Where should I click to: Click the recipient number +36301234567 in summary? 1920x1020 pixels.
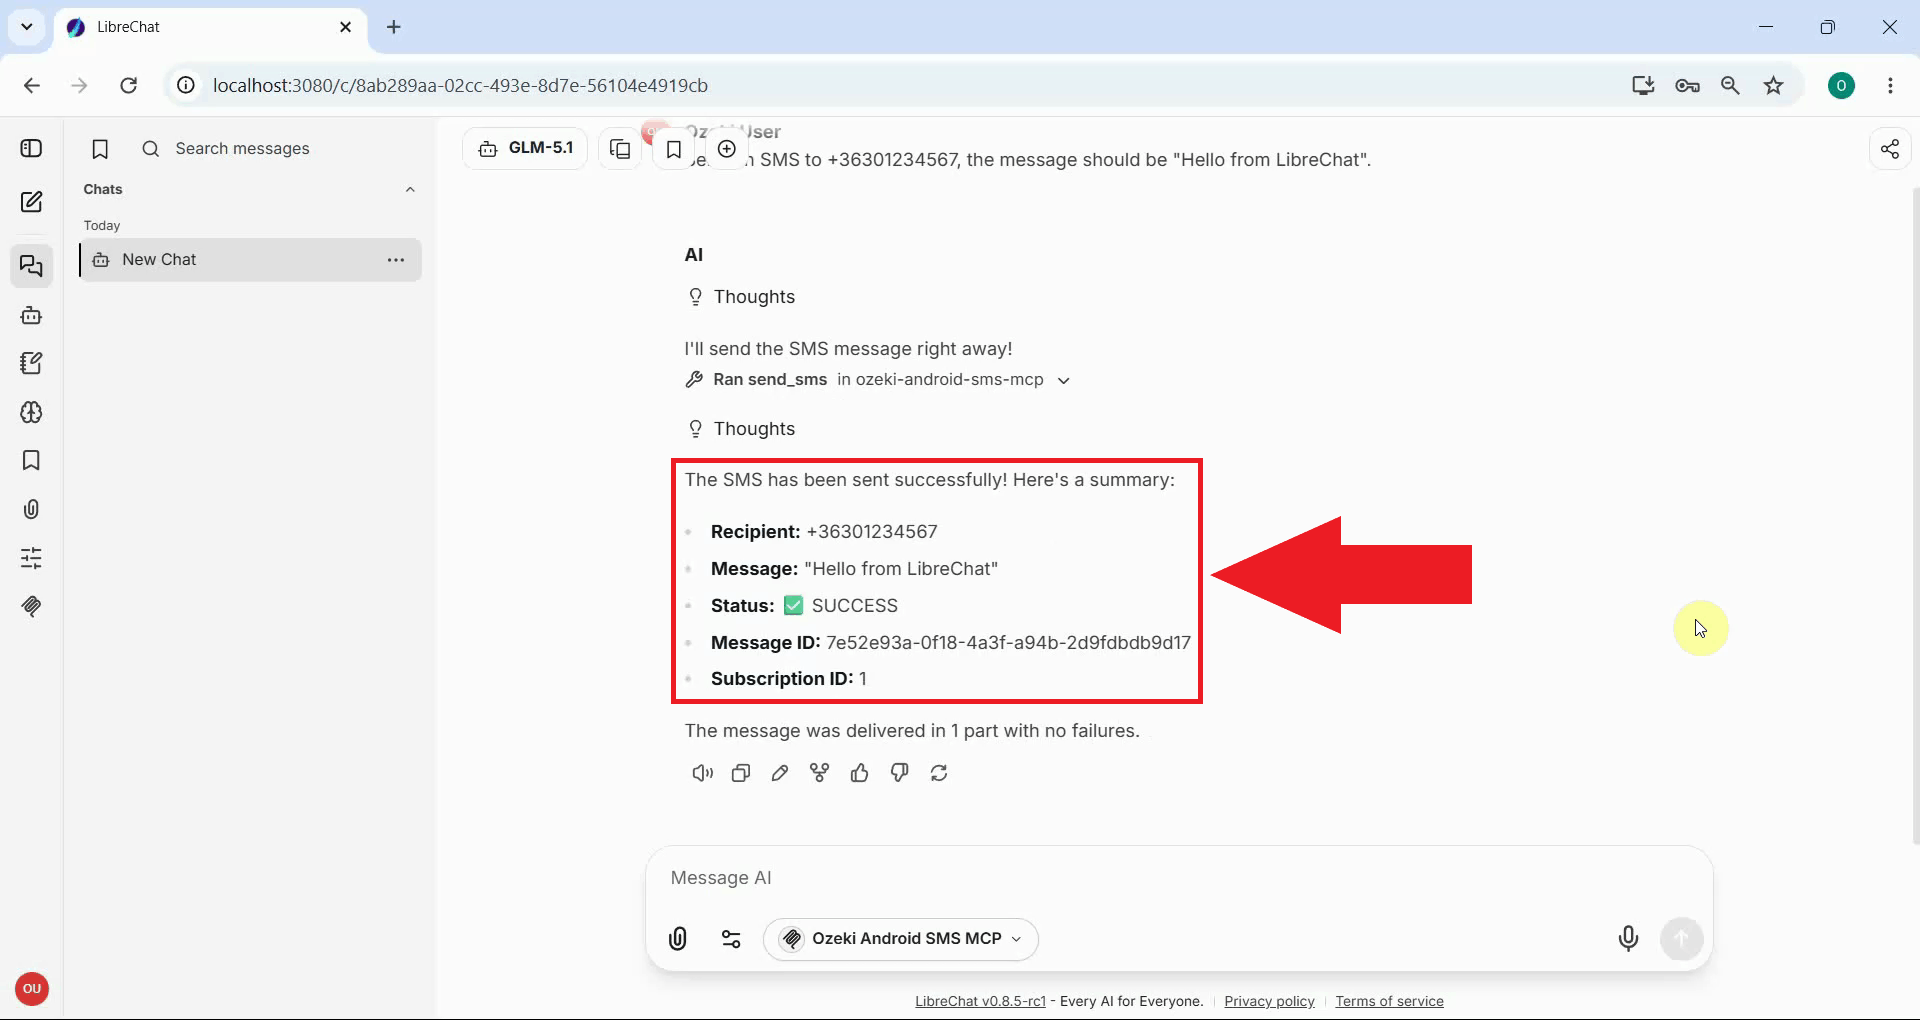click(x=872, y=532)
